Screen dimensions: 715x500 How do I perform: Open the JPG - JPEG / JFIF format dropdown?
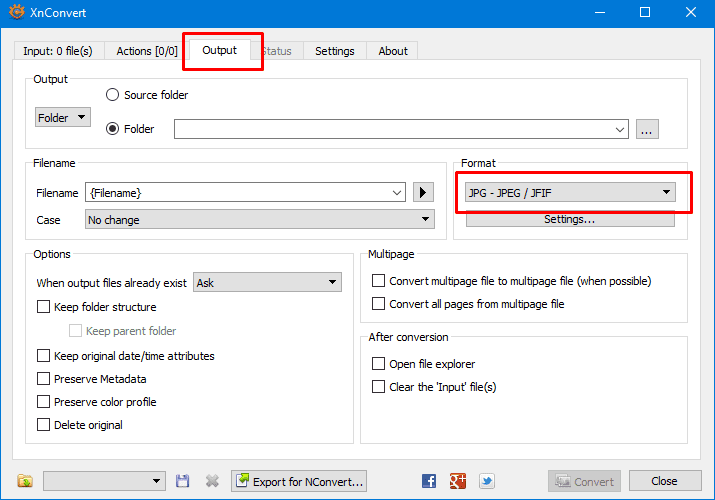pos(570,192)
